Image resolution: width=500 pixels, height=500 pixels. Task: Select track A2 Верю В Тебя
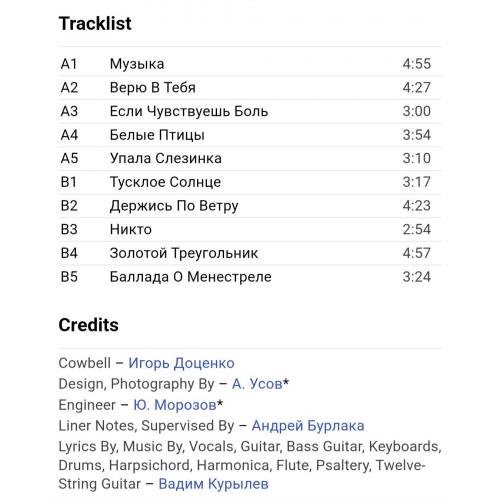click(250, 88)
